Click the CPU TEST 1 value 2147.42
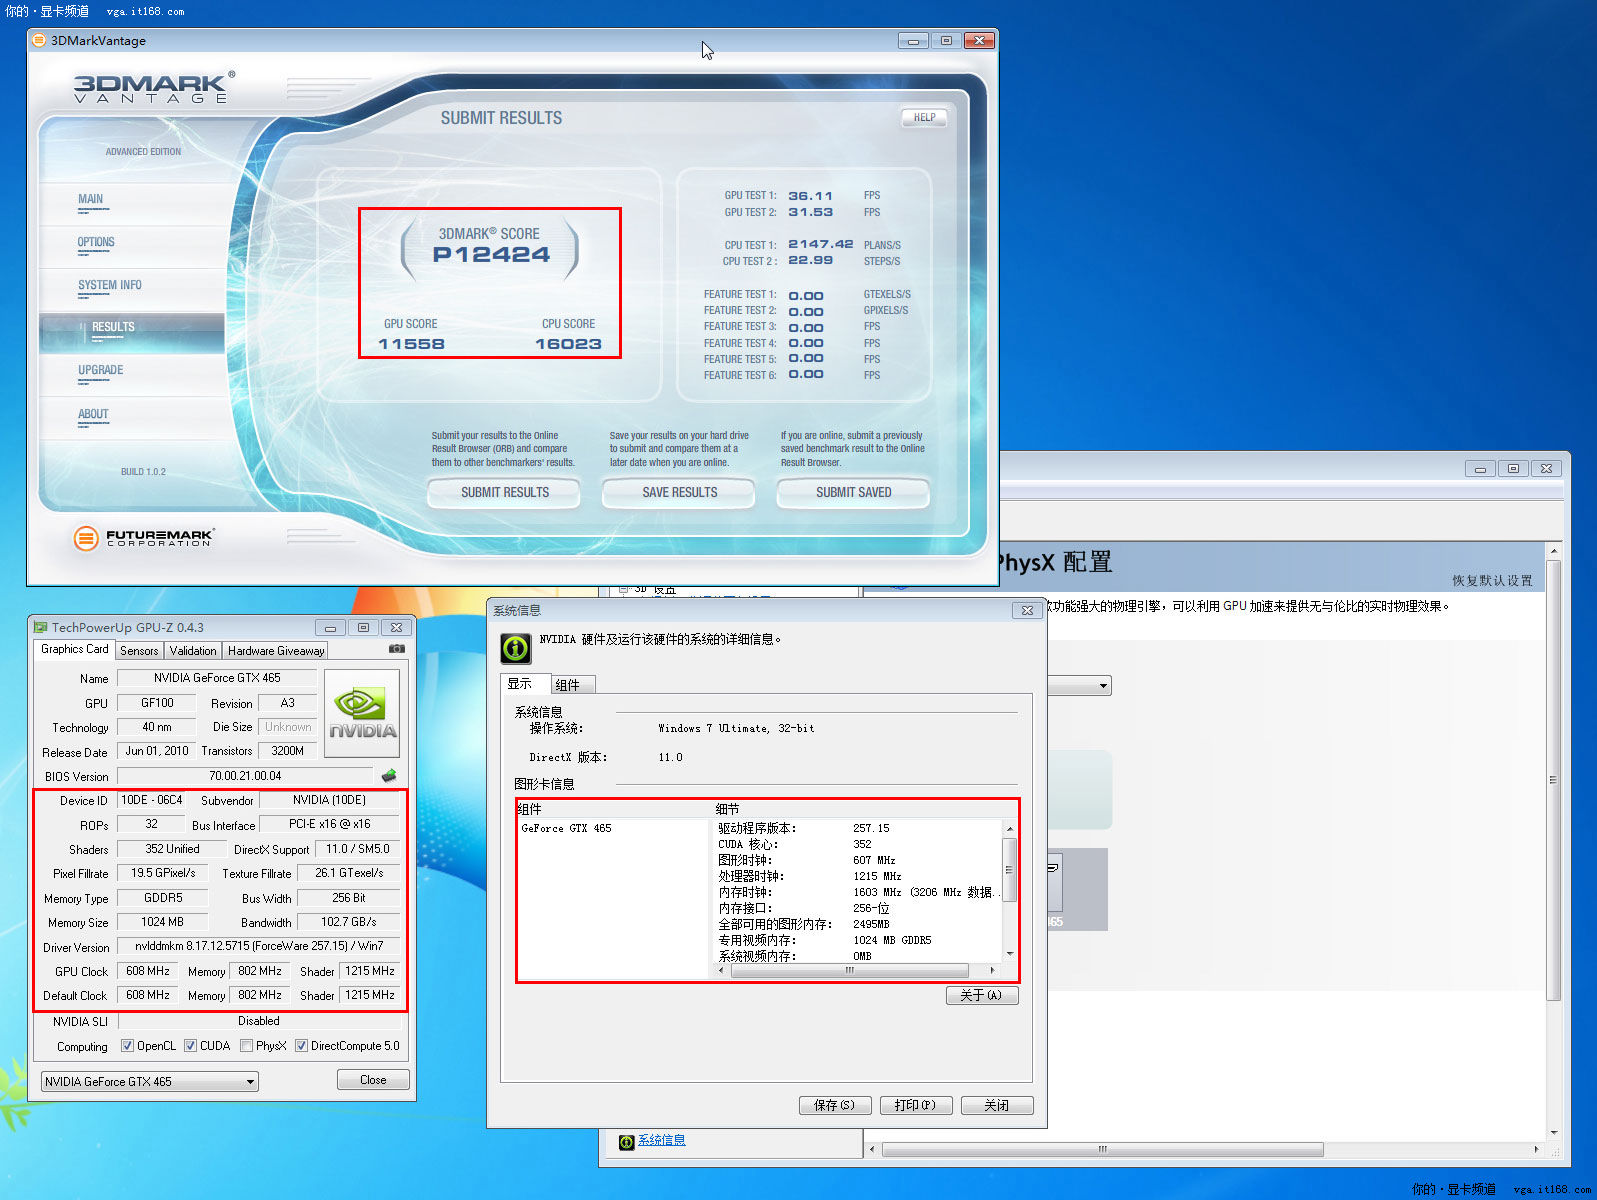 (821, 244)
